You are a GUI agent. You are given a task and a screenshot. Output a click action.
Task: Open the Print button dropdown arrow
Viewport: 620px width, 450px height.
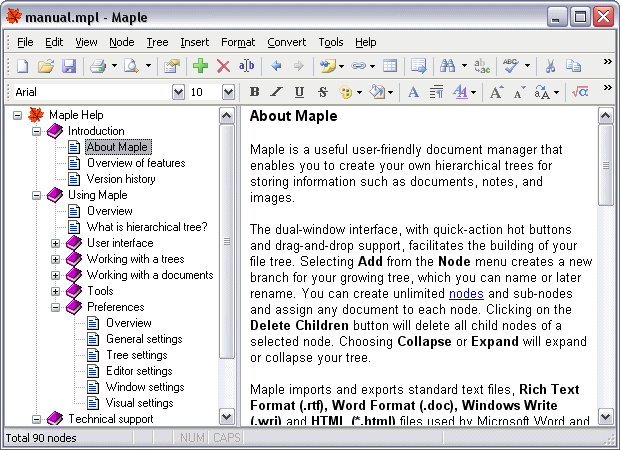pyautogui.click(x=114, y=66)
